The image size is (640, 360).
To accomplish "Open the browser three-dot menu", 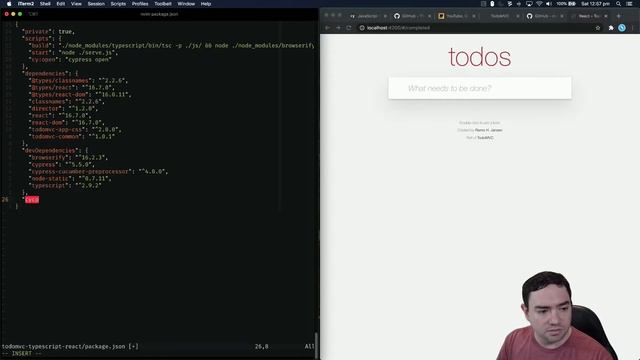I will coord(633,28).
